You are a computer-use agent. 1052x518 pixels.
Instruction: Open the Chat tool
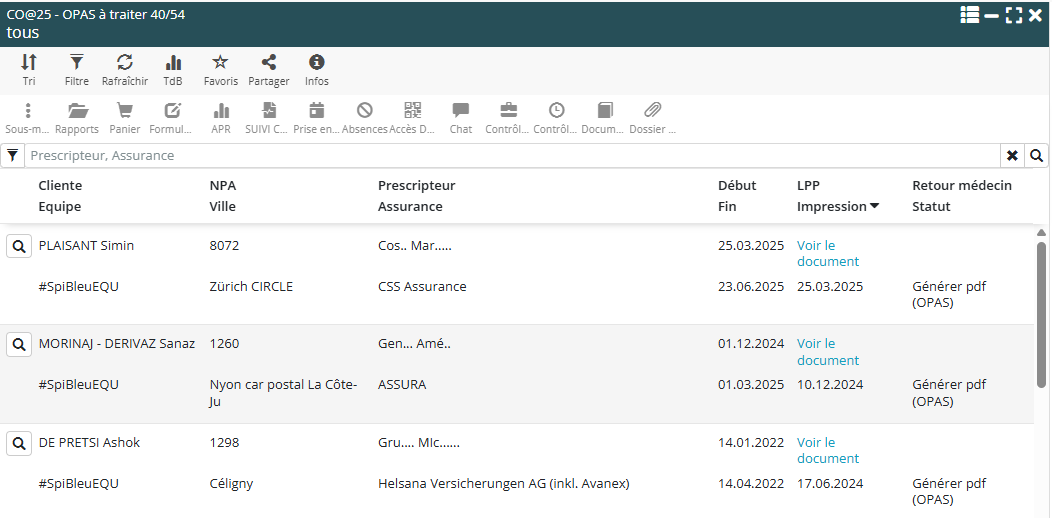coord(461,111)
